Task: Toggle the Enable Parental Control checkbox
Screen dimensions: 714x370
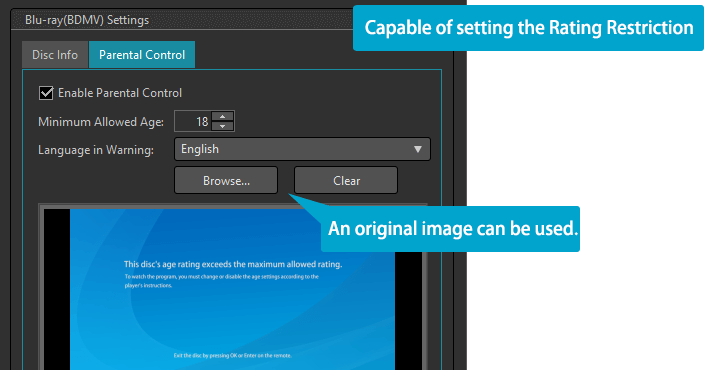Action: point(46,93)
